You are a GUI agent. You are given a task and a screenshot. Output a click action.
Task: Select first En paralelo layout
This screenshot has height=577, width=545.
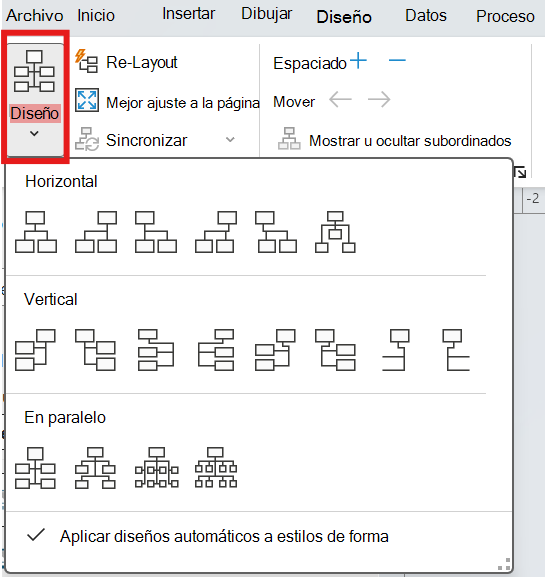pyautogui.click(x=35, y=468)
